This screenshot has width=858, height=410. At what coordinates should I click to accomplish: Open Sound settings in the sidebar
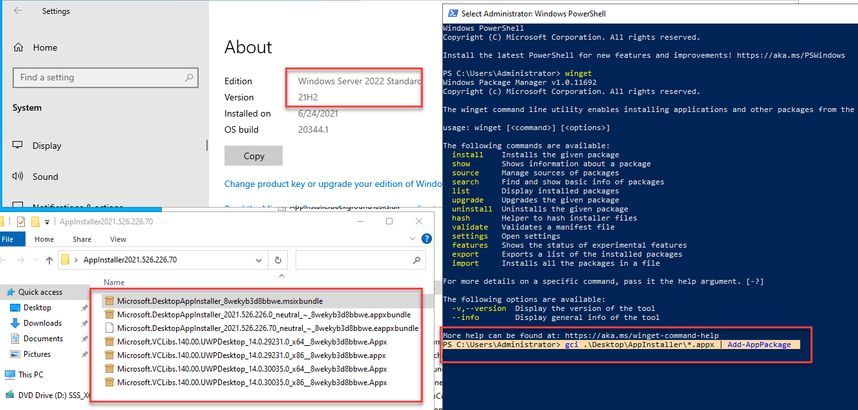[x=45, y=176]
